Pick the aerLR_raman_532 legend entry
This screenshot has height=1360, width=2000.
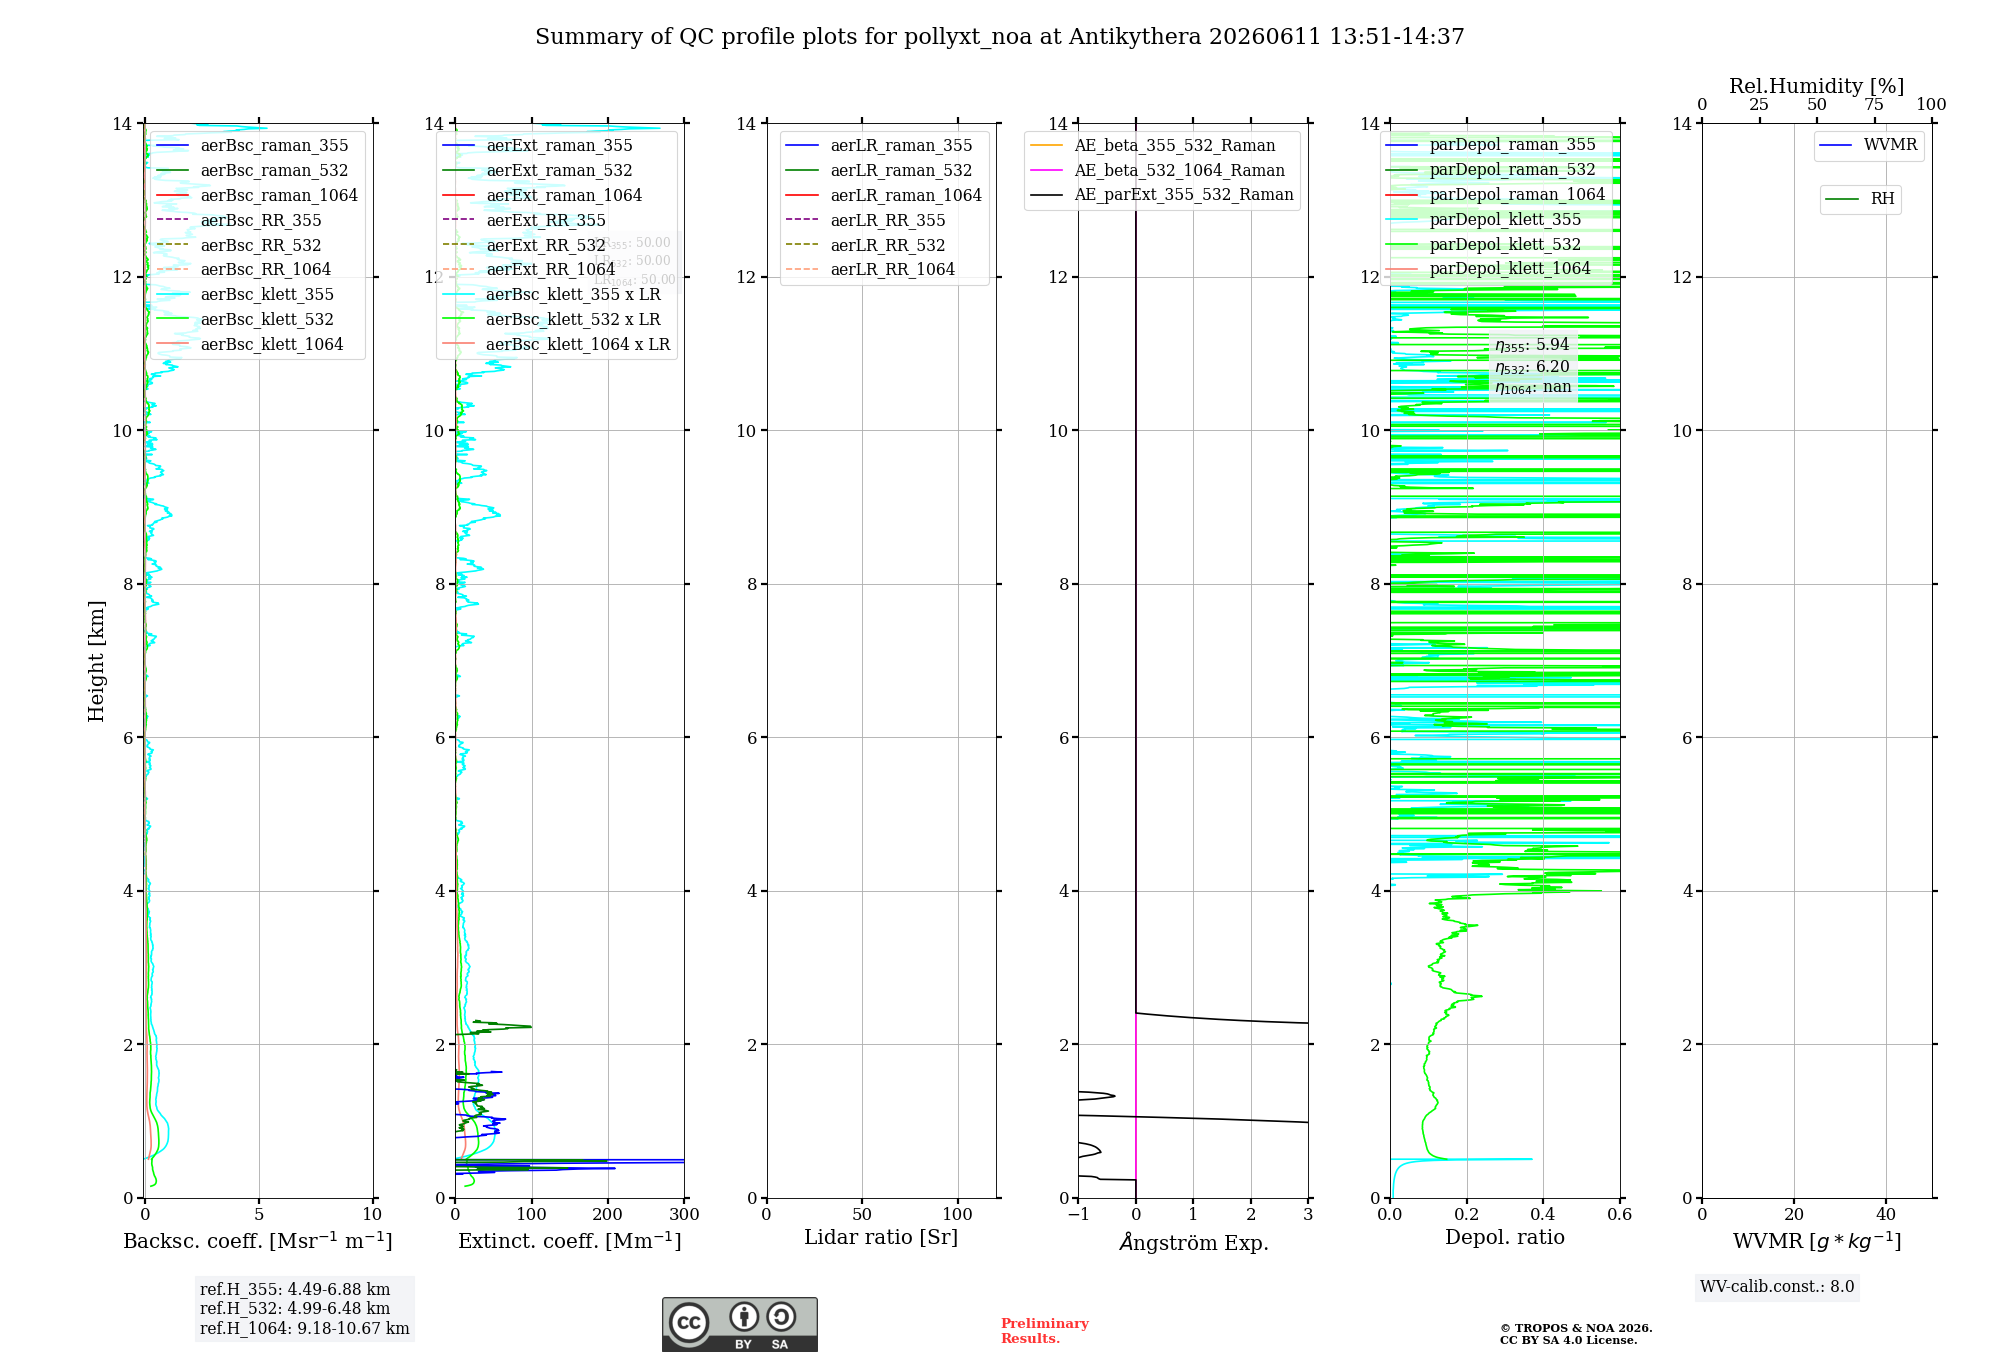(x=880, y=171)
